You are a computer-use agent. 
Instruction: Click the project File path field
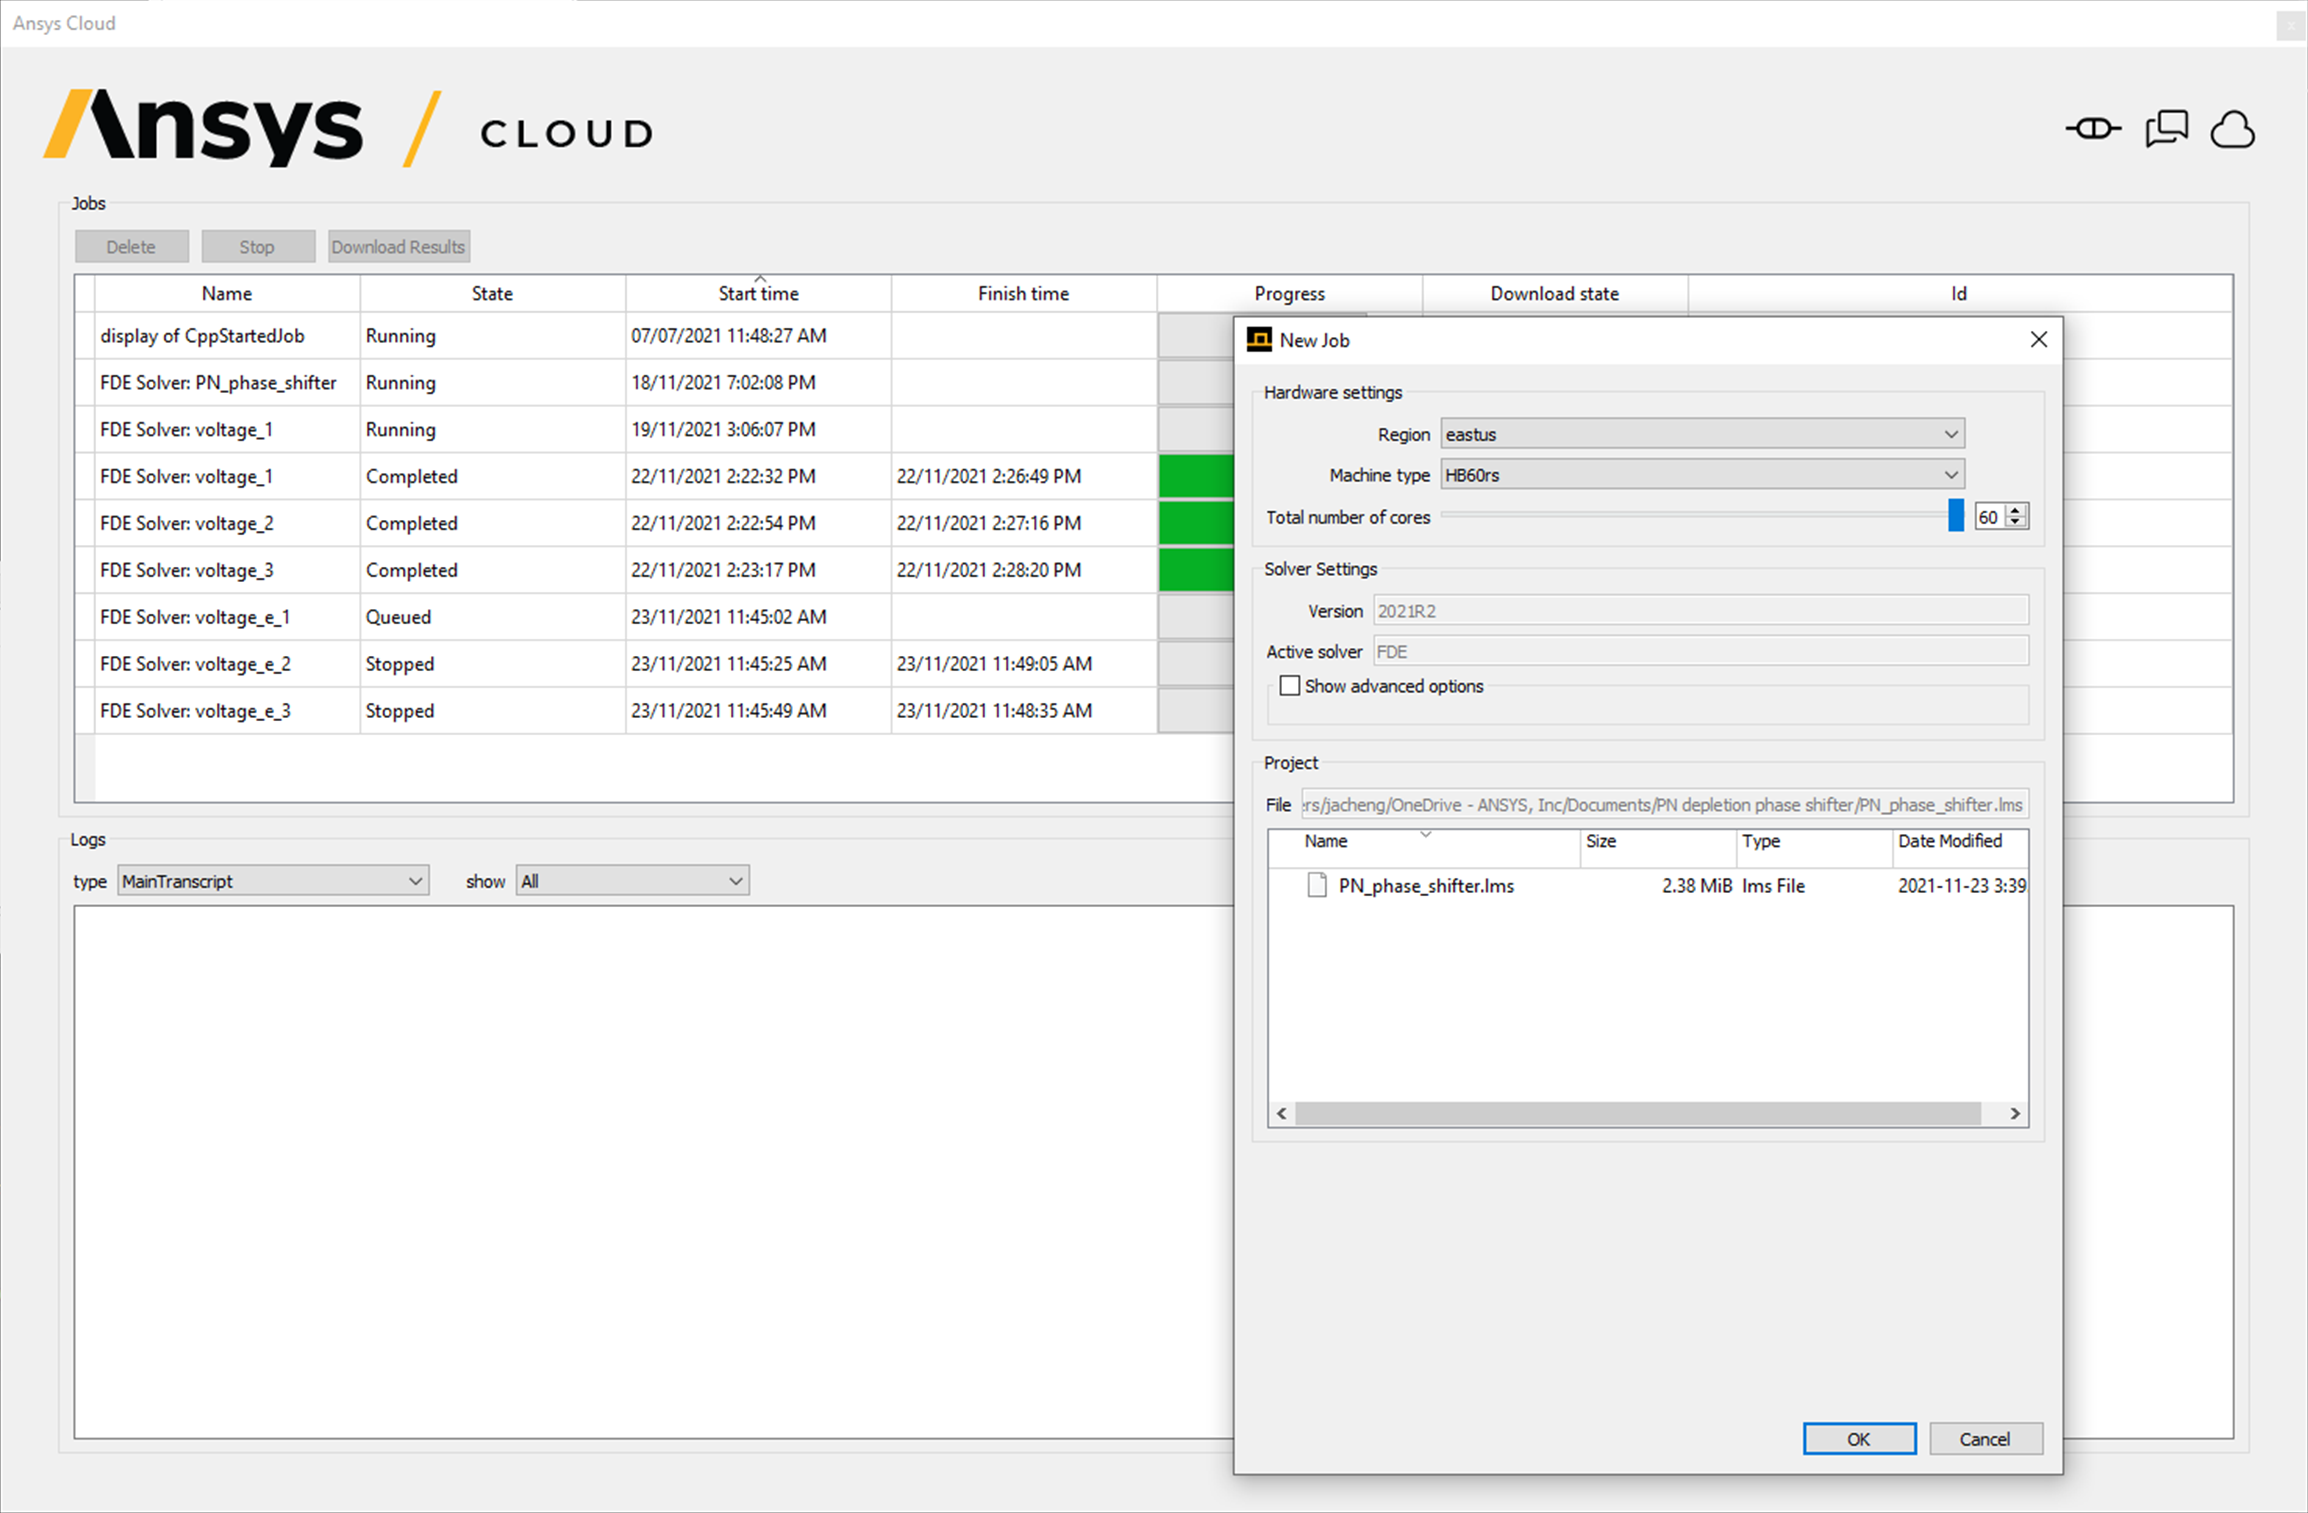click(1665, 805)
